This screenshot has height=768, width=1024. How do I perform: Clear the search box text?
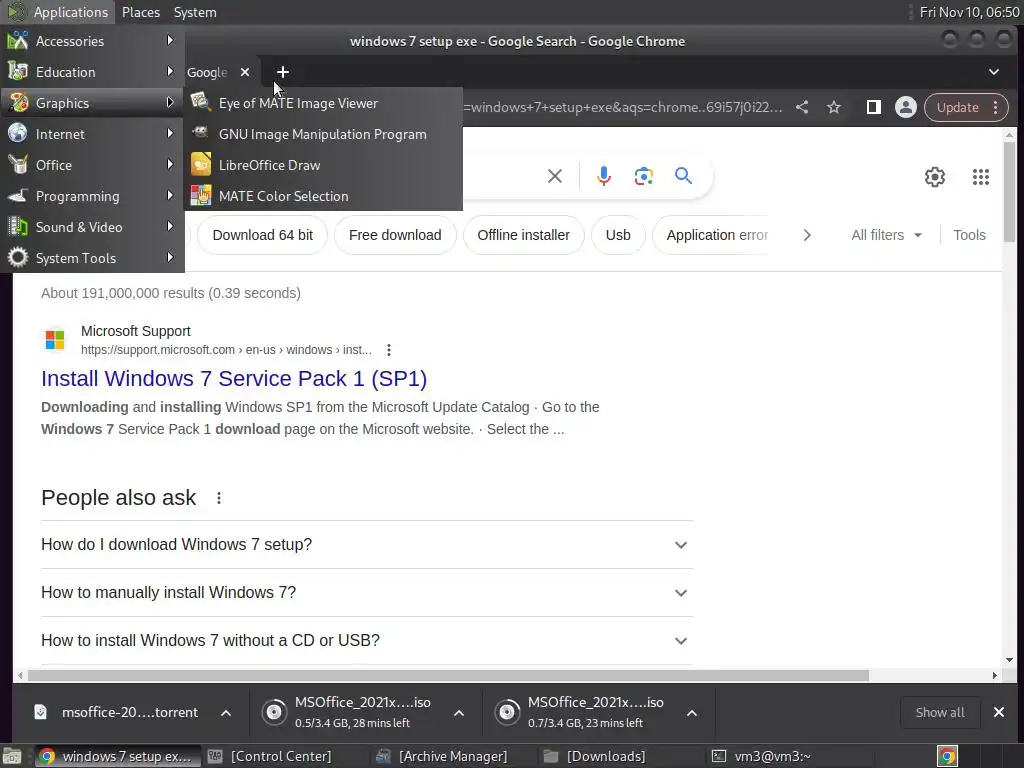[x=554, y=176]
